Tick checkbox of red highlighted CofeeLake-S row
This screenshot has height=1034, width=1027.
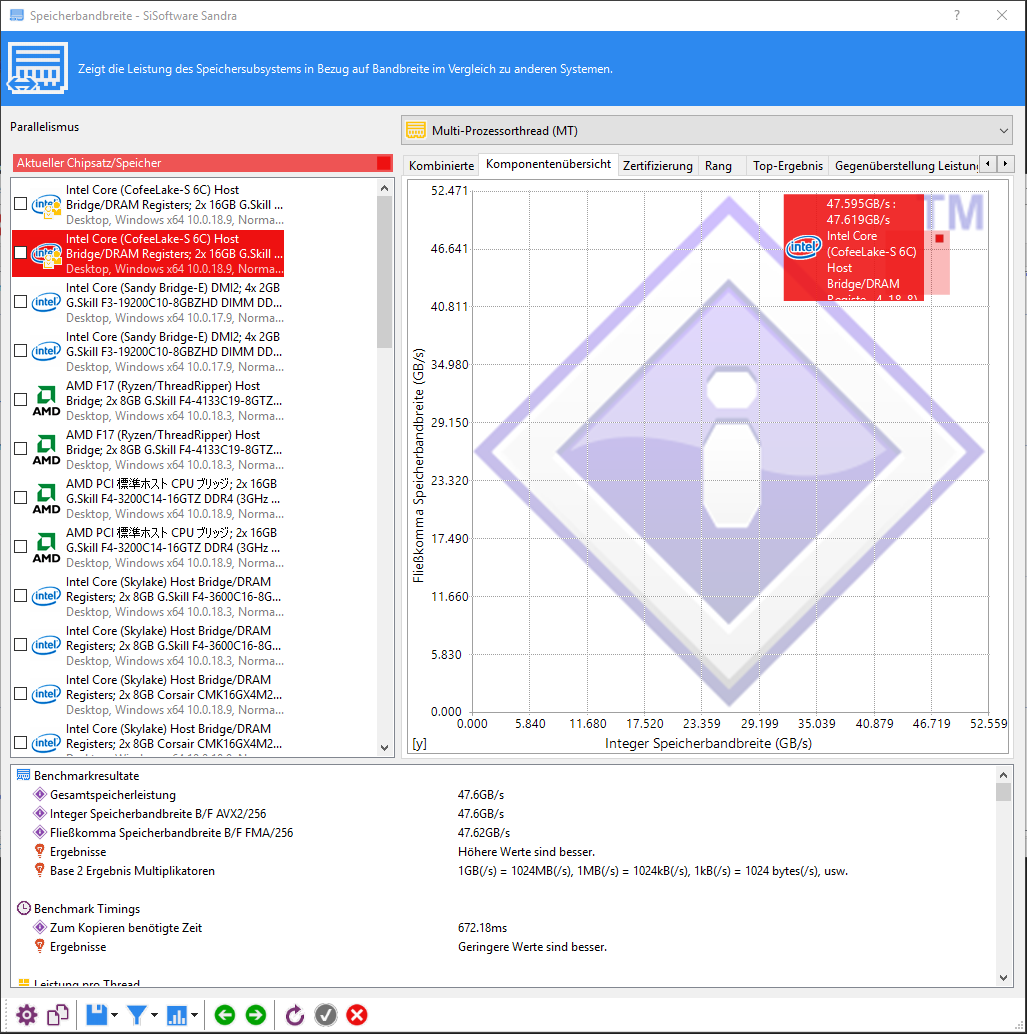[20, 253]
